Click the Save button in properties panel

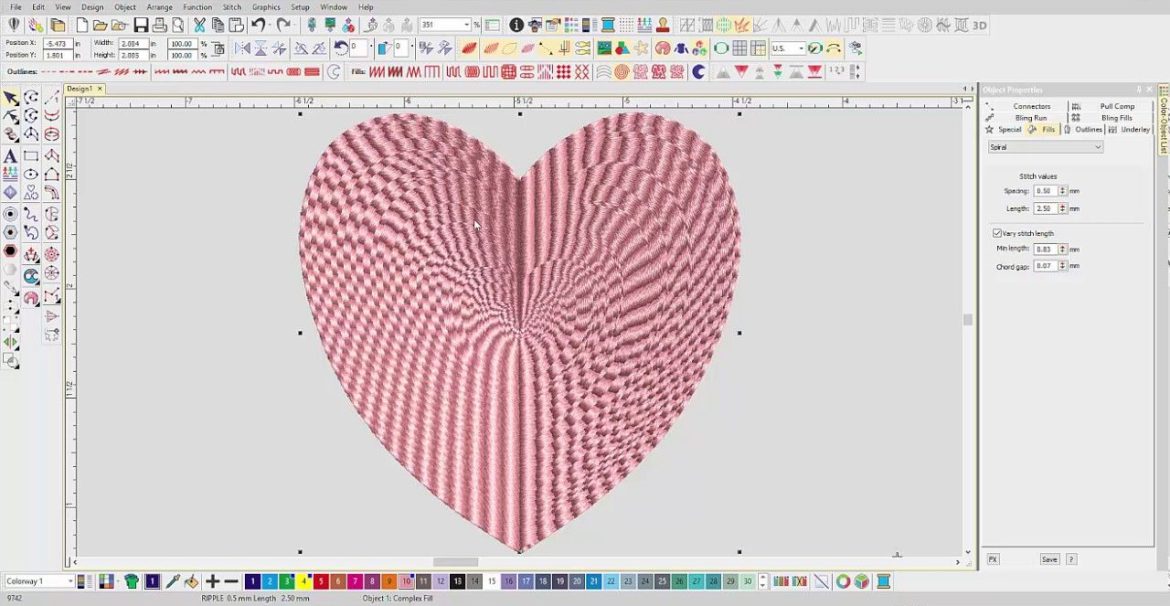pos(1049,559)
